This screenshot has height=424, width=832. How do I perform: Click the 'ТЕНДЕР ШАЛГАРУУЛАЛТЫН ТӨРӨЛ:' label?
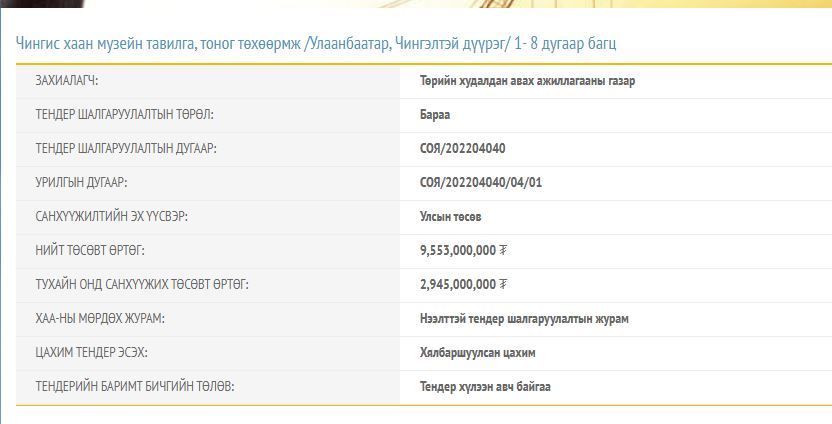pyautogui.click(x=124, y=115)
